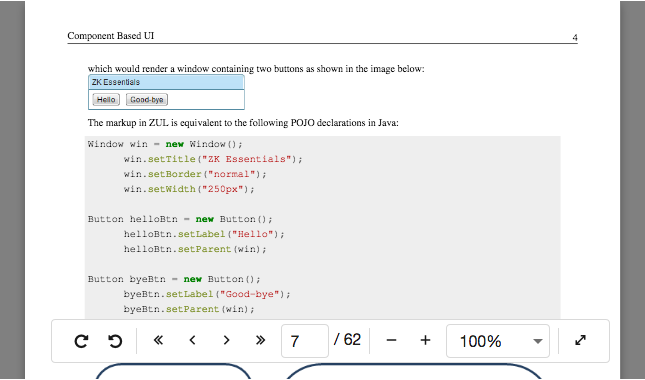Viewport: 645px width, 380px height.
Task: Zoom out with the minus icon
Action: point(391,340)
